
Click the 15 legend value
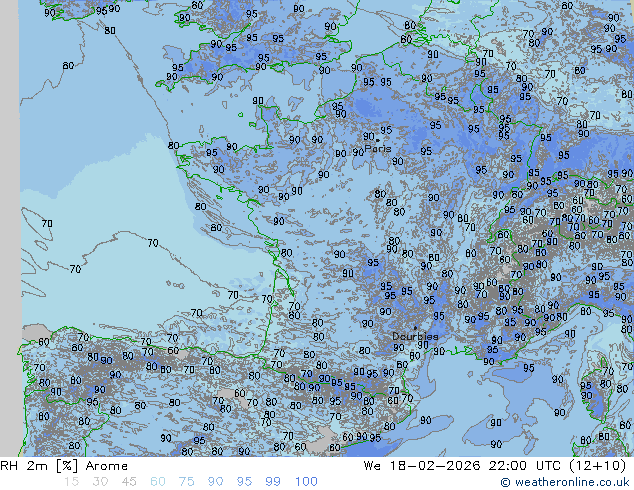pos(71,482)
